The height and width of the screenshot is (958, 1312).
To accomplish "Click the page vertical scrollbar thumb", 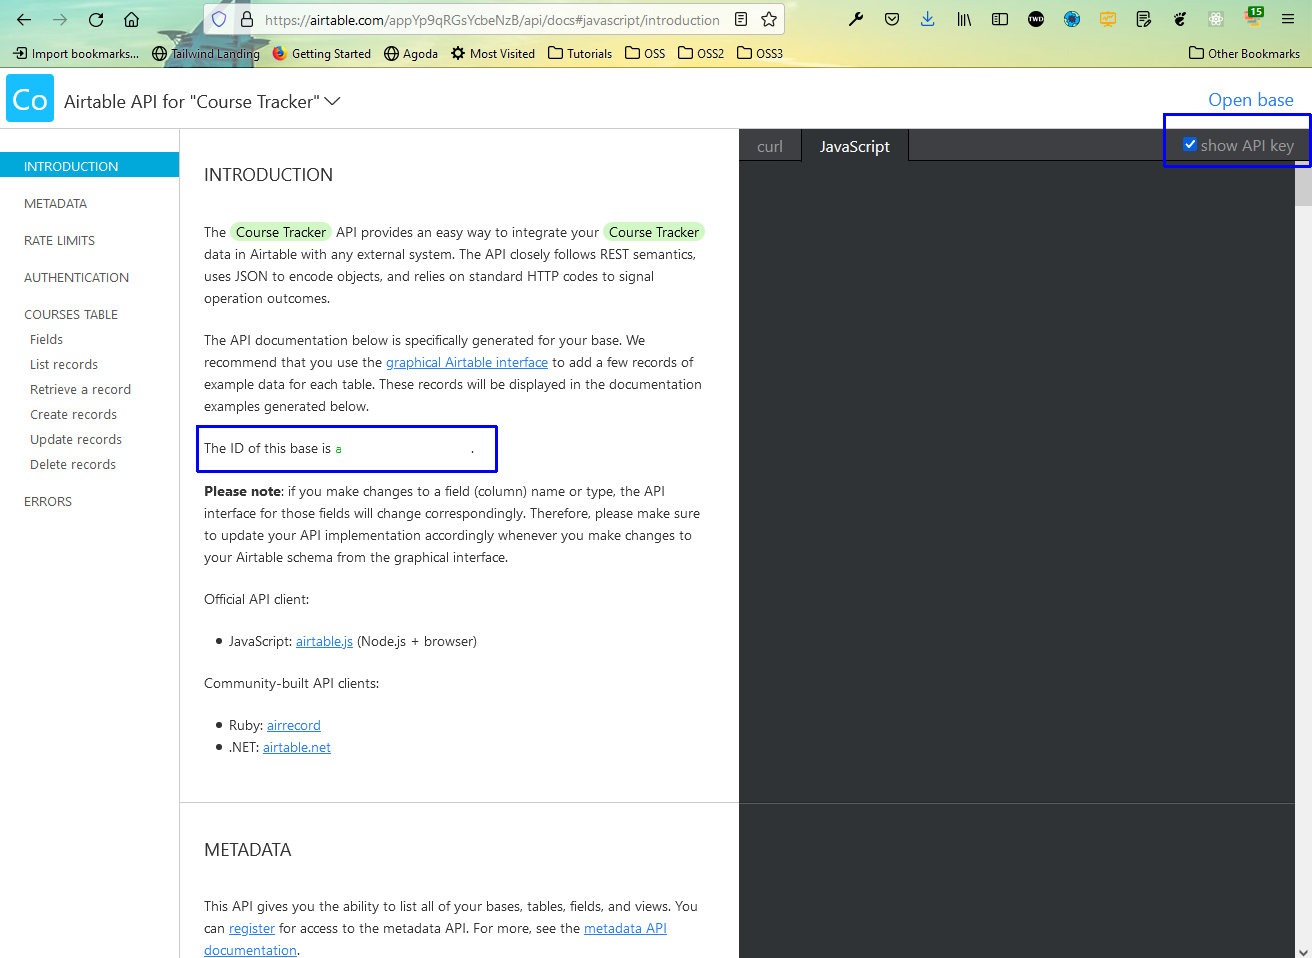I will tap(1303, 184).
